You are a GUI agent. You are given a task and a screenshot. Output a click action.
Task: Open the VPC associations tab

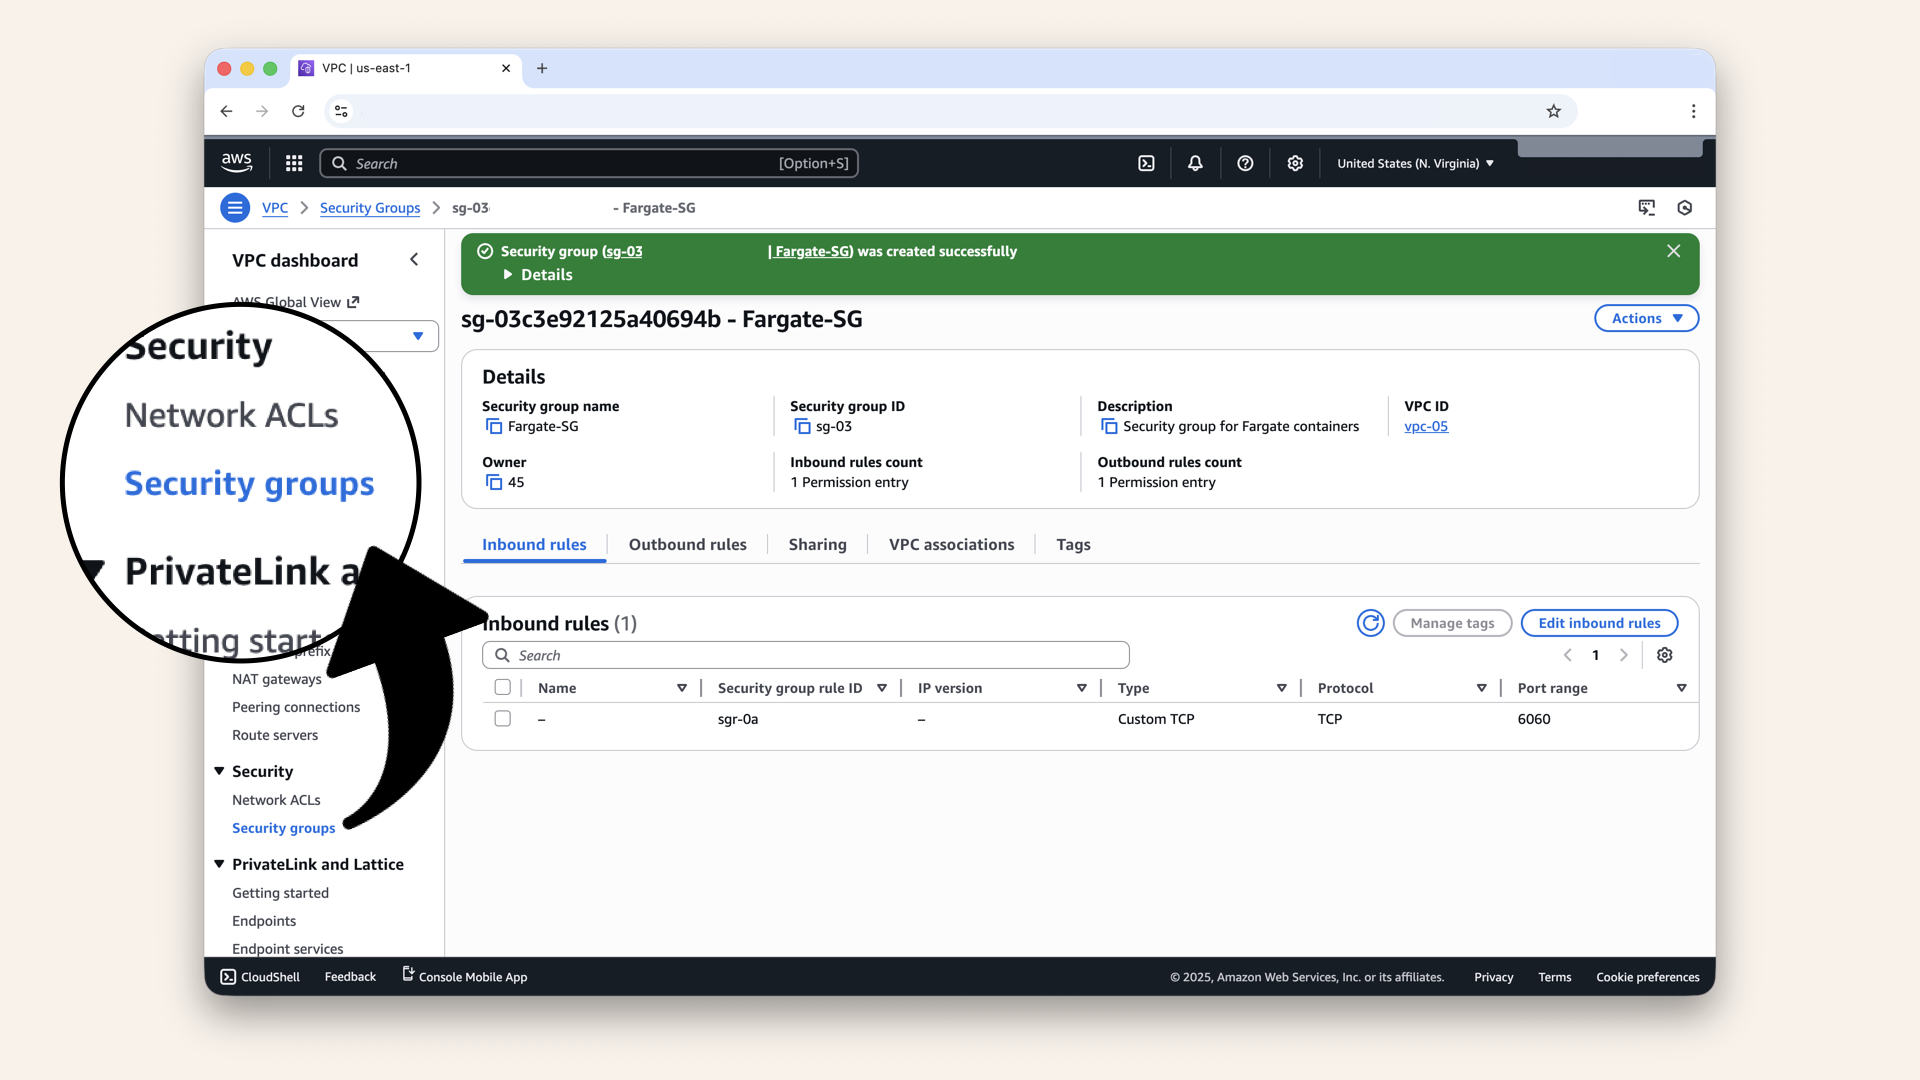click(x=951, y=545)
